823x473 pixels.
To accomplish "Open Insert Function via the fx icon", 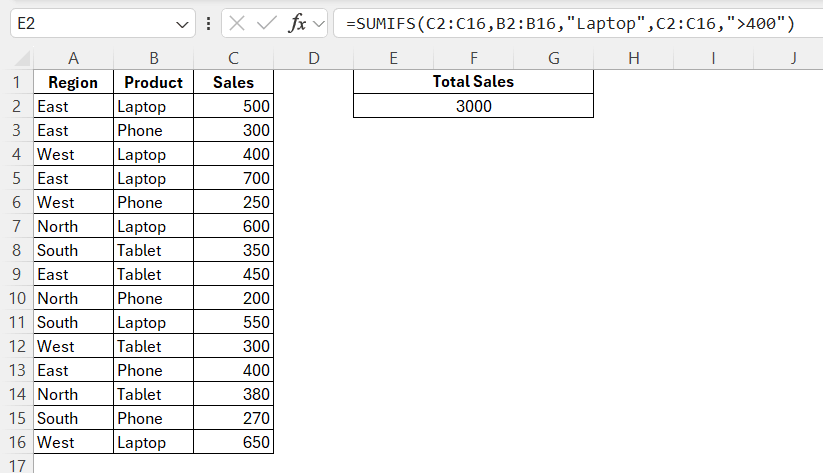I will tap(297, 24).
